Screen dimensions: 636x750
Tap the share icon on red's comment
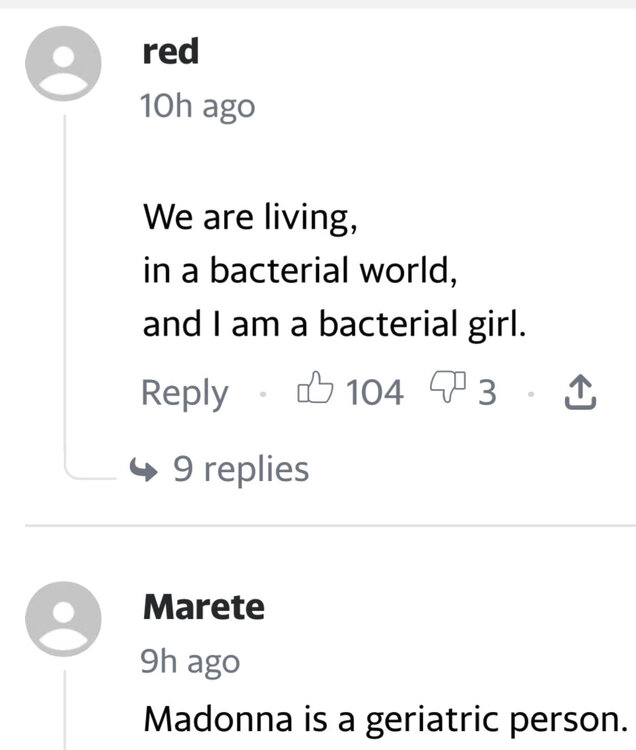[x=580, y=393]
